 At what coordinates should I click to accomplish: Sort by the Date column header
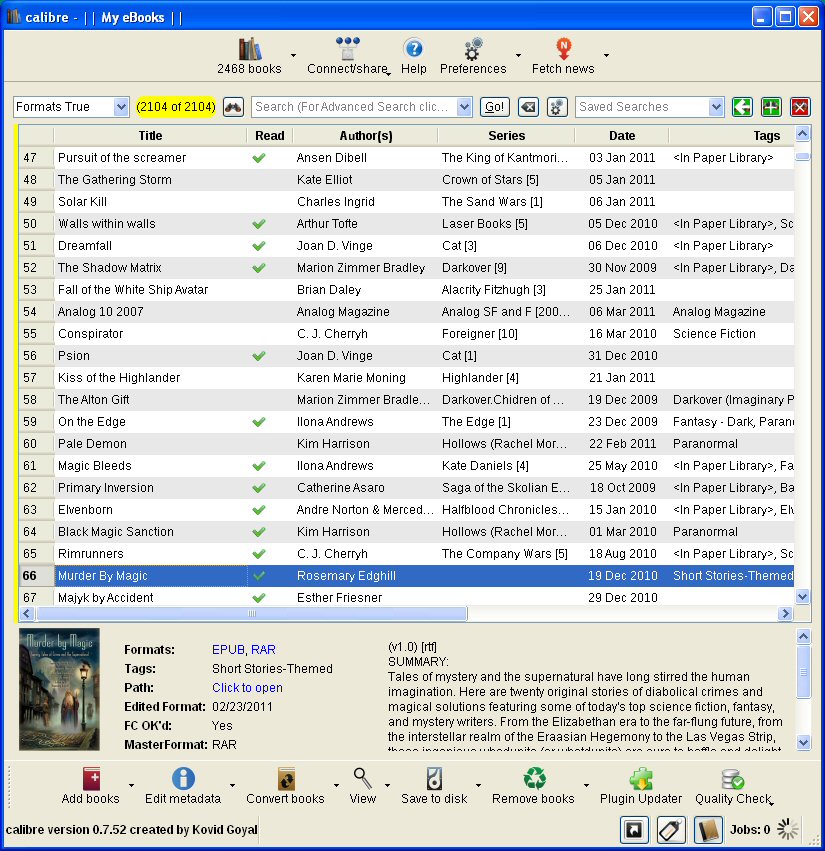coord(622,136)
